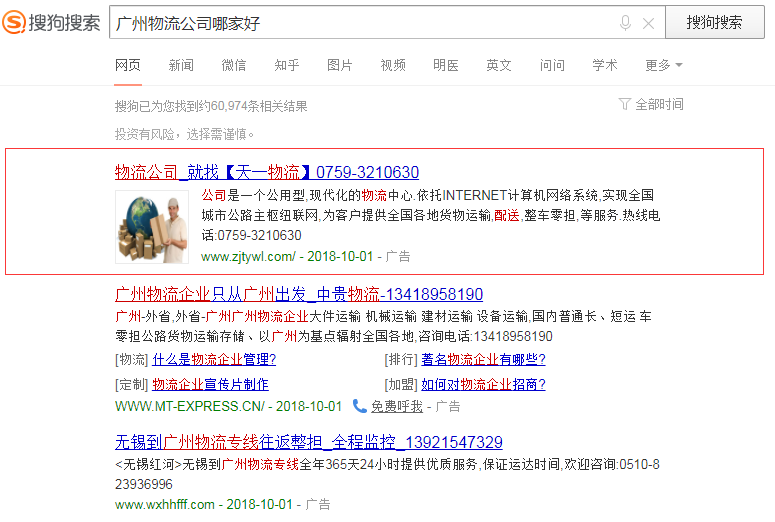The width and height of the screenshot is (775, 522).
Task: Click the 搜狗搜索 search button
Action: point(714,22)
